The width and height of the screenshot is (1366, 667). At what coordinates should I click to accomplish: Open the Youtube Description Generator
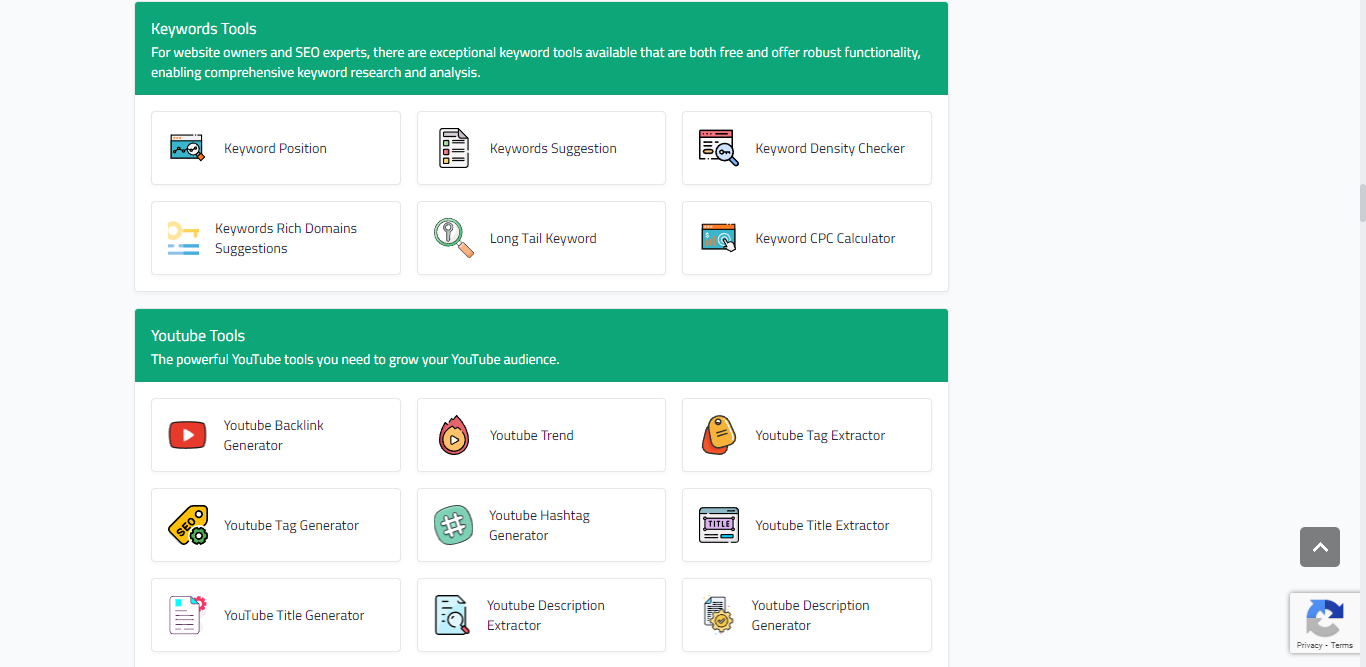[807, 615]
